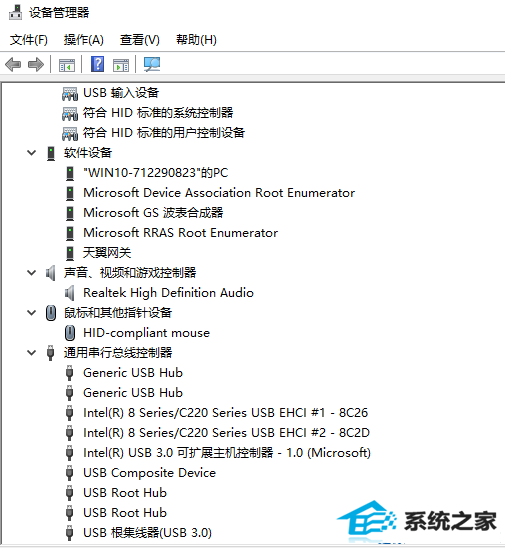This screenshot has width=505, height=548.
Task: Select the USB Composite Device entry
Action: (149, 473)
